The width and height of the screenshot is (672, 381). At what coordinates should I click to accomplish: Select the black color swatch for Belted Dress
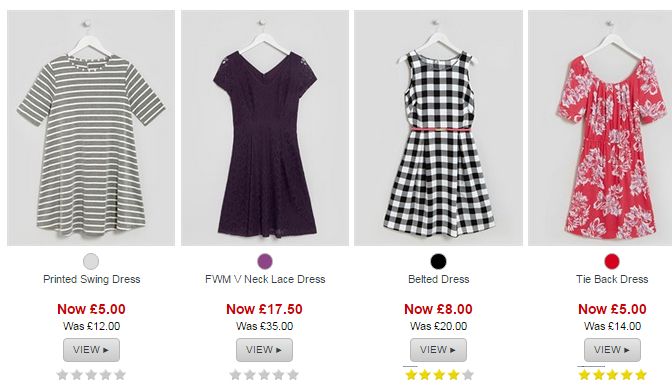click(x=438, y=261)
